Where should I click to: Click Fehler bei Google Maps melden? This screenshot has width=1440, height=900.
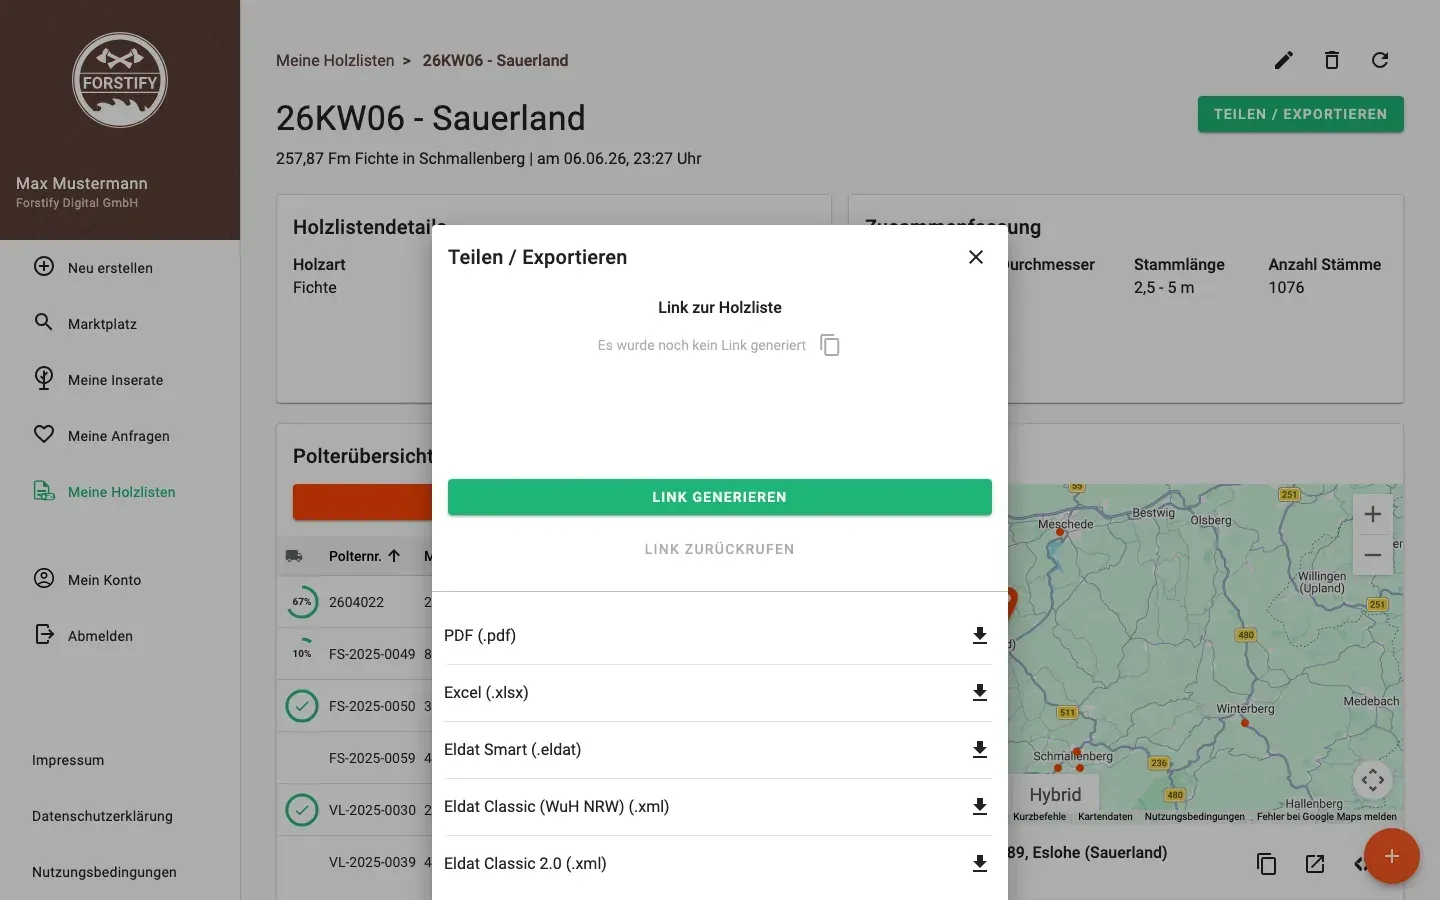pos(1327,817)
